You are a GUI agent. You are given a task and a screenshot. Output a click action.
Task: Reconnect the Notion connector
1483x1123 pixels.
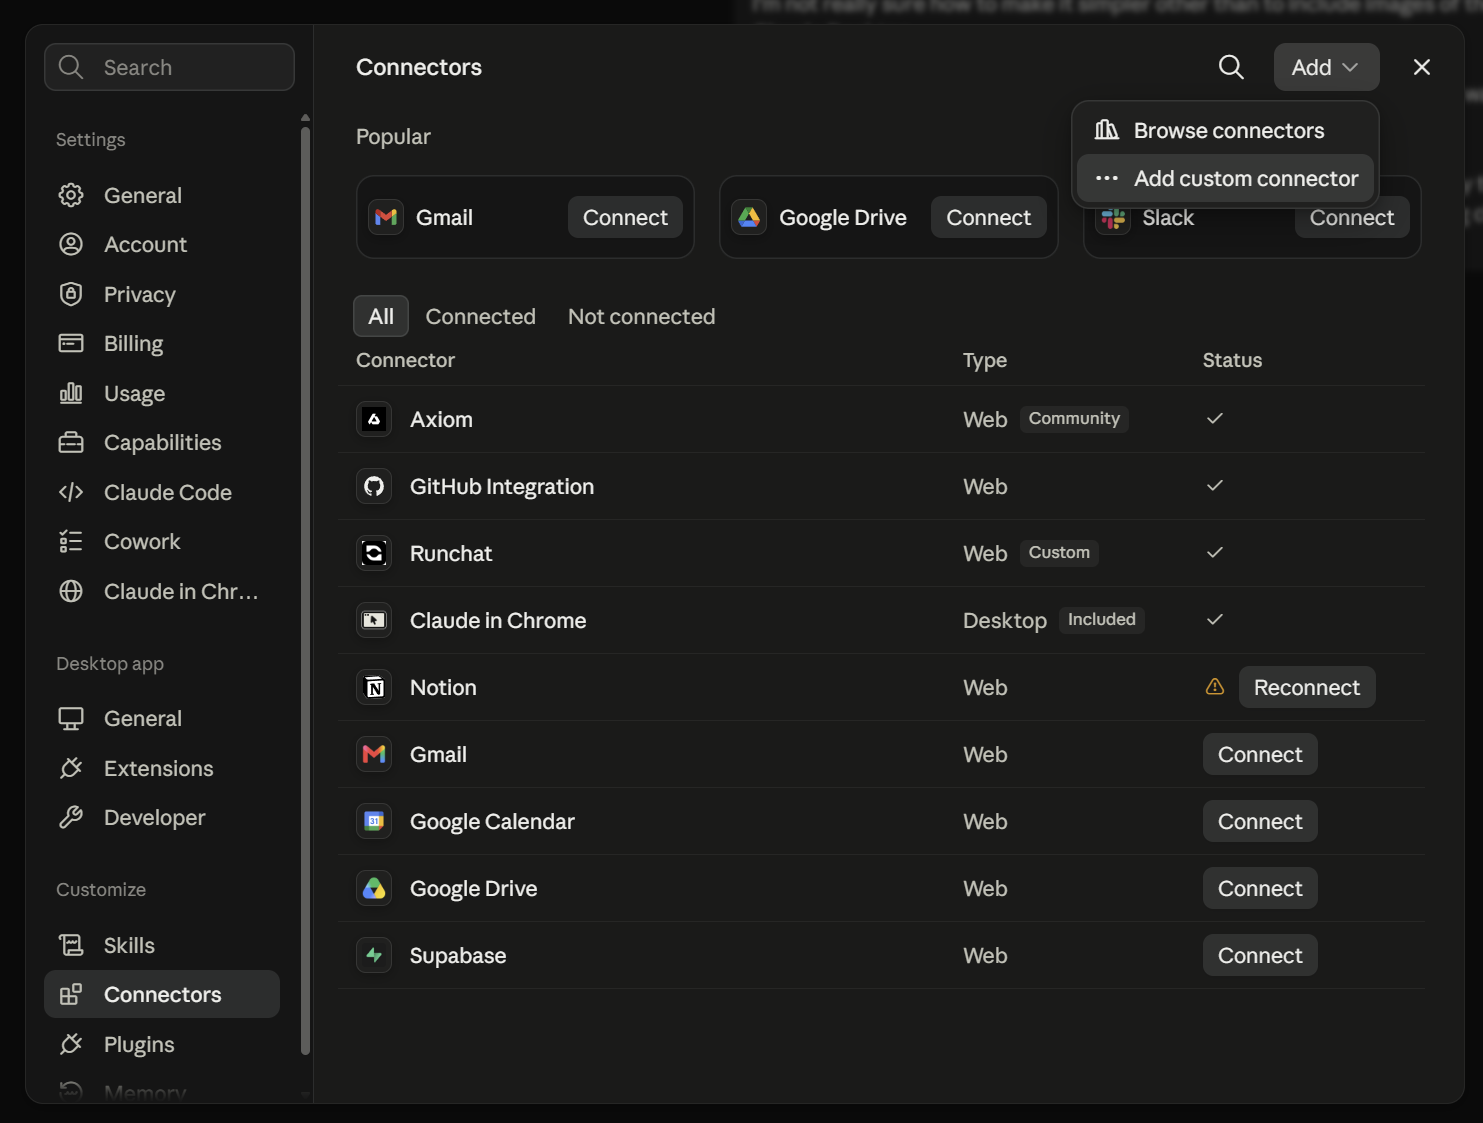click(1307, 687)
